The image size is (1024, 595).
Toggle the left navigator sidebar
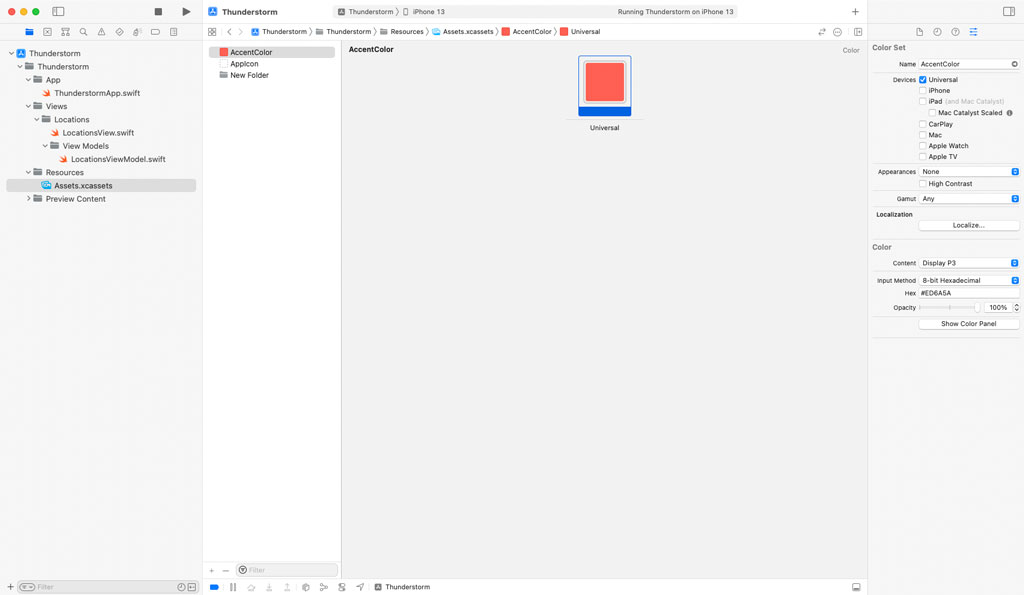pyautogui.click(x=58, y=12)
